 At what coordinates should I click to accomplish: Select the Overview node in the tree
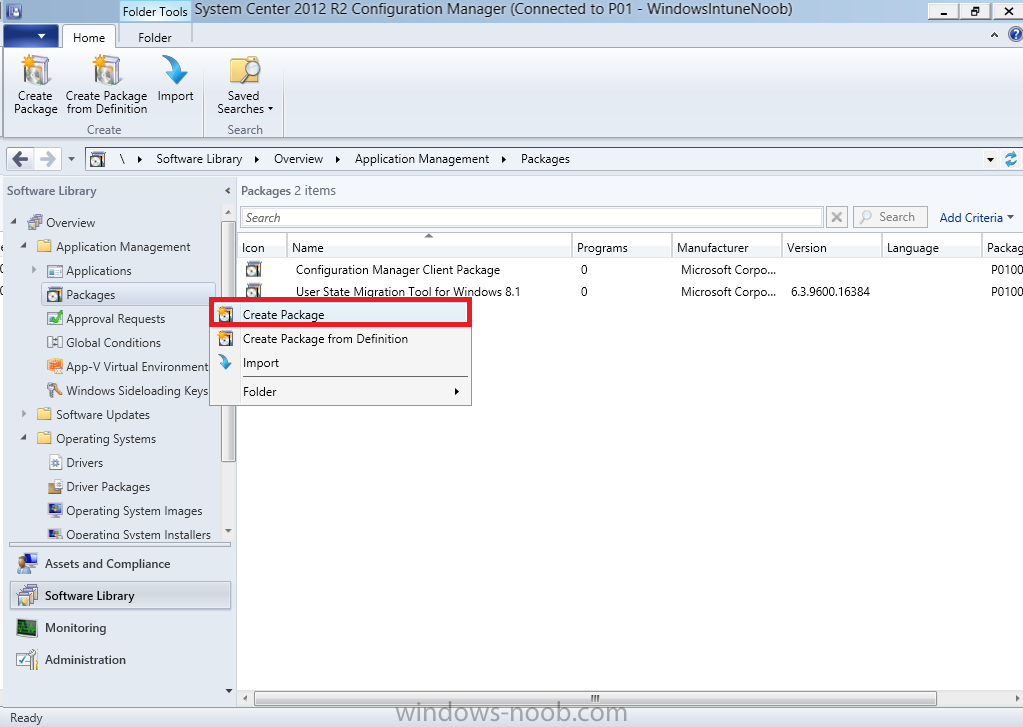tap(70, 223)
